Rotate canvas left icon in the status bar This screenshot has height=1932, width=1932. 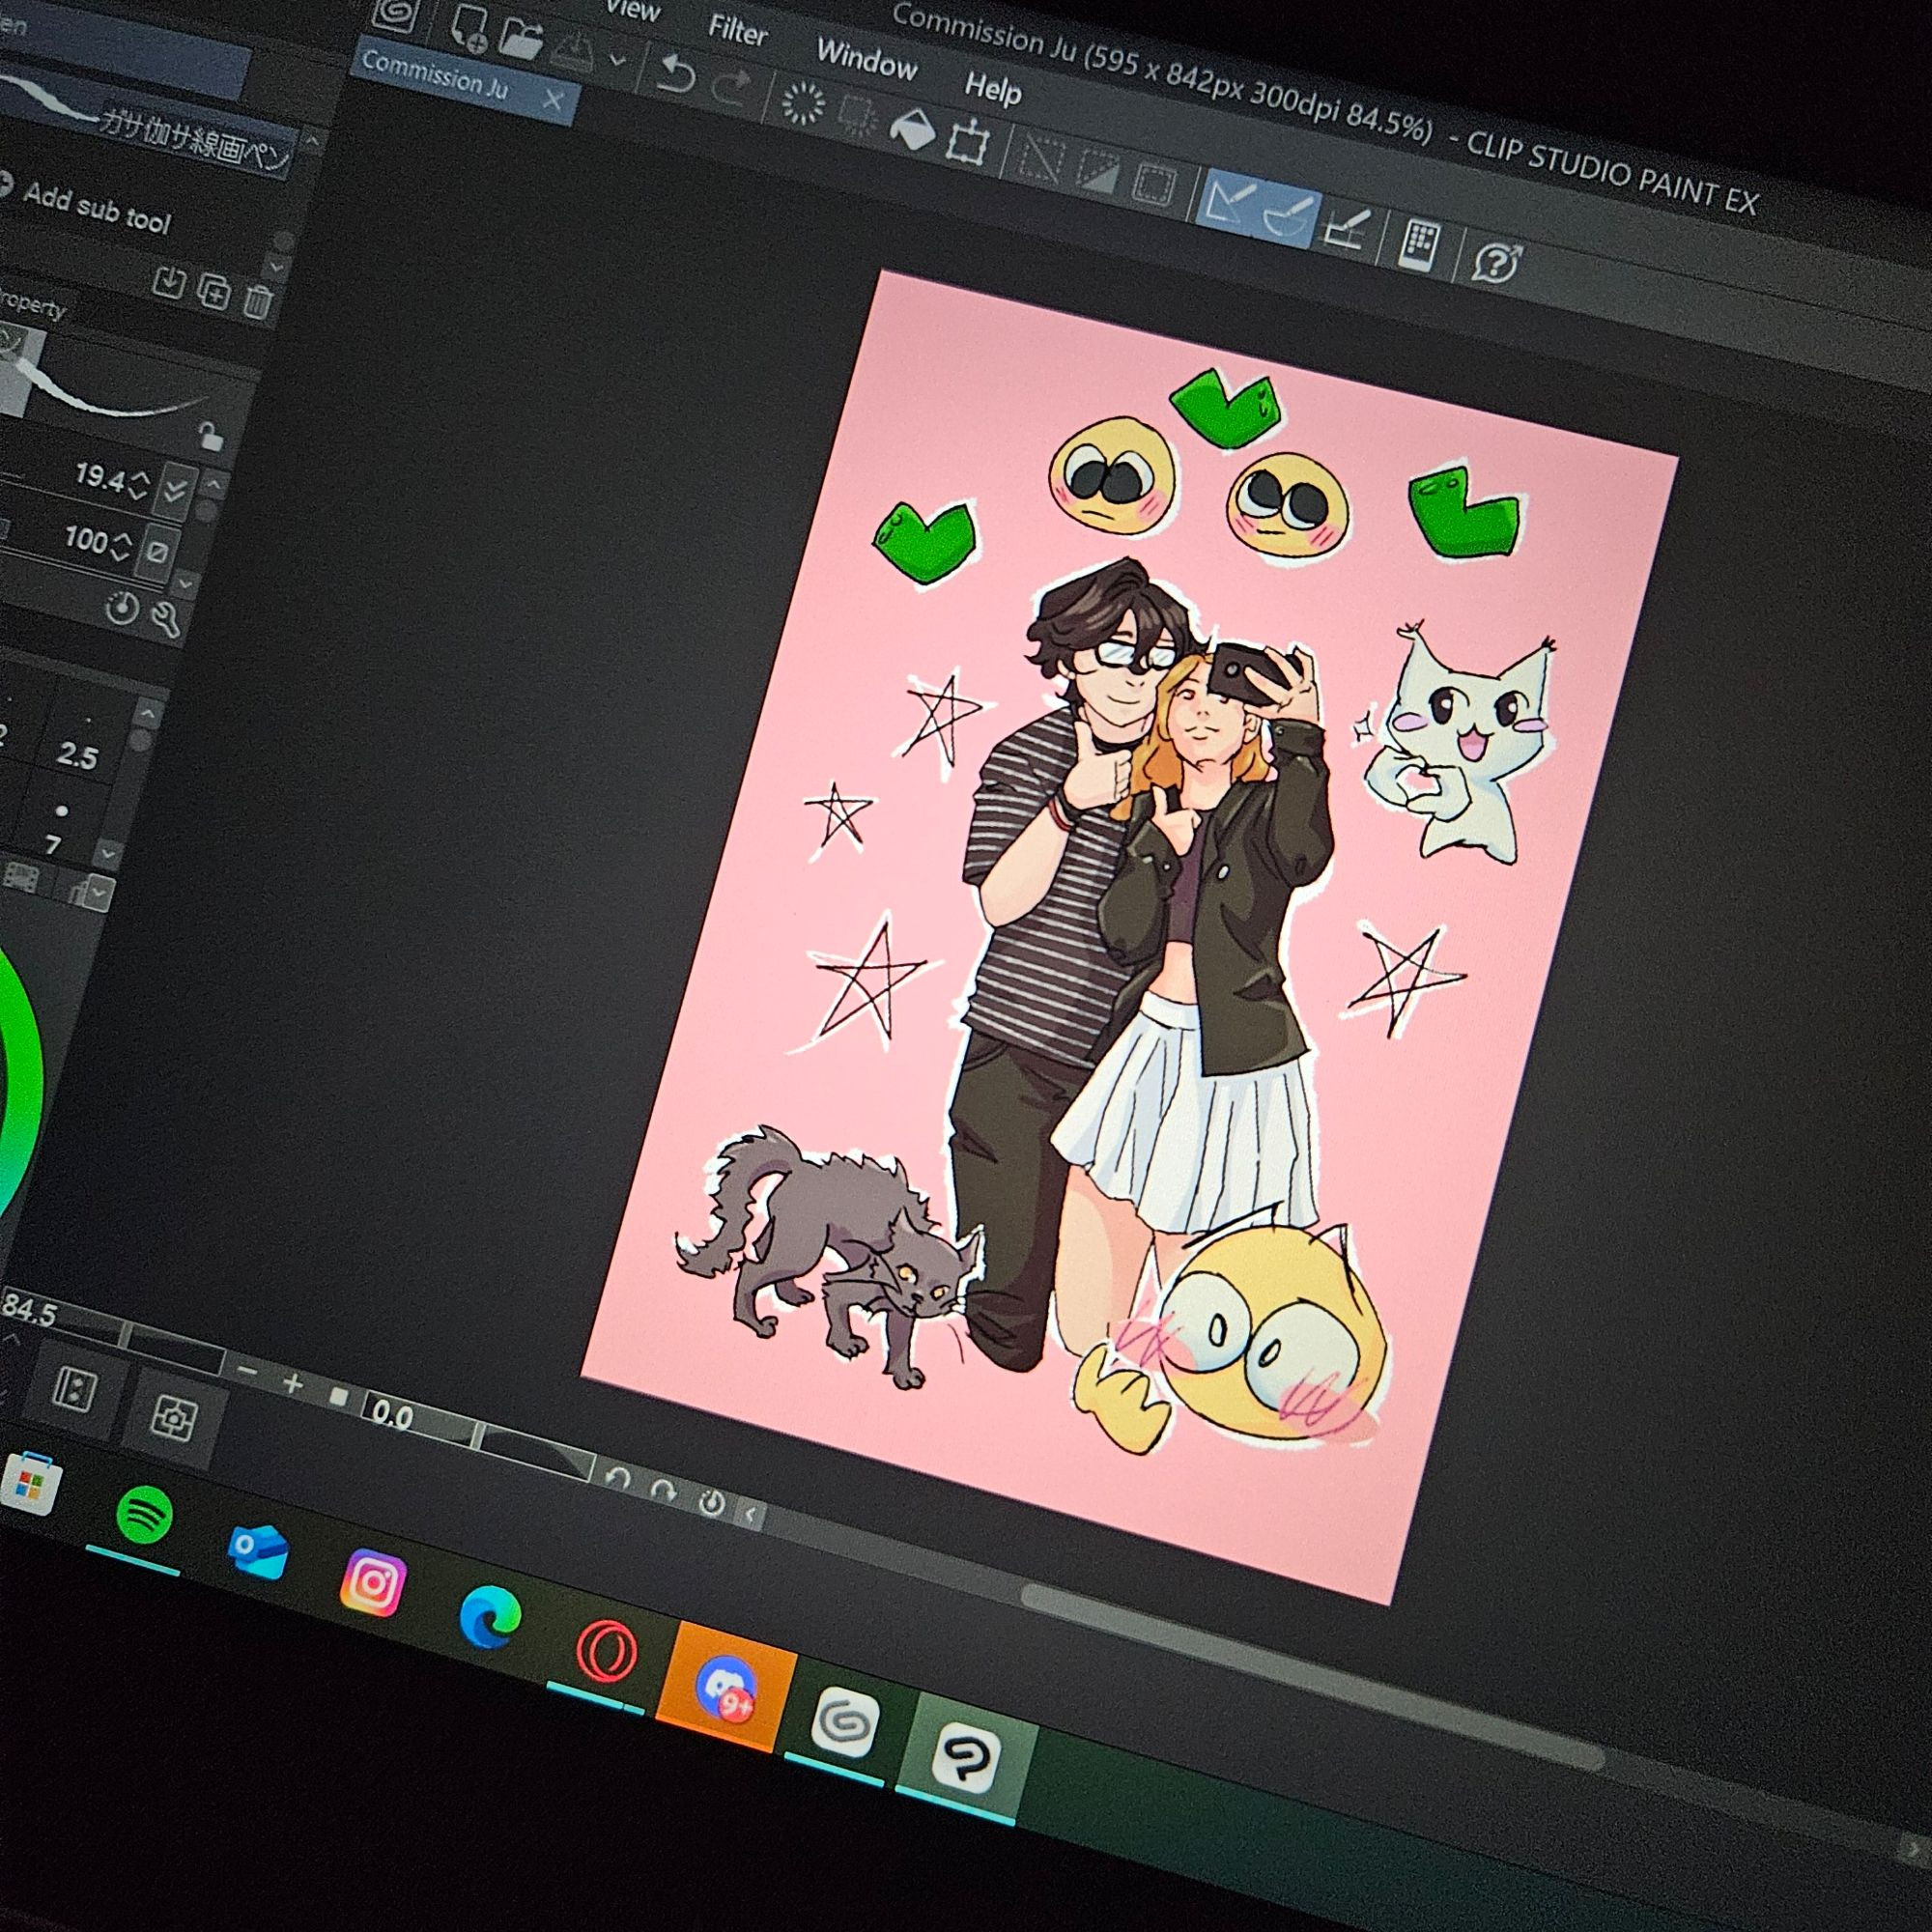click(617, 1479)
